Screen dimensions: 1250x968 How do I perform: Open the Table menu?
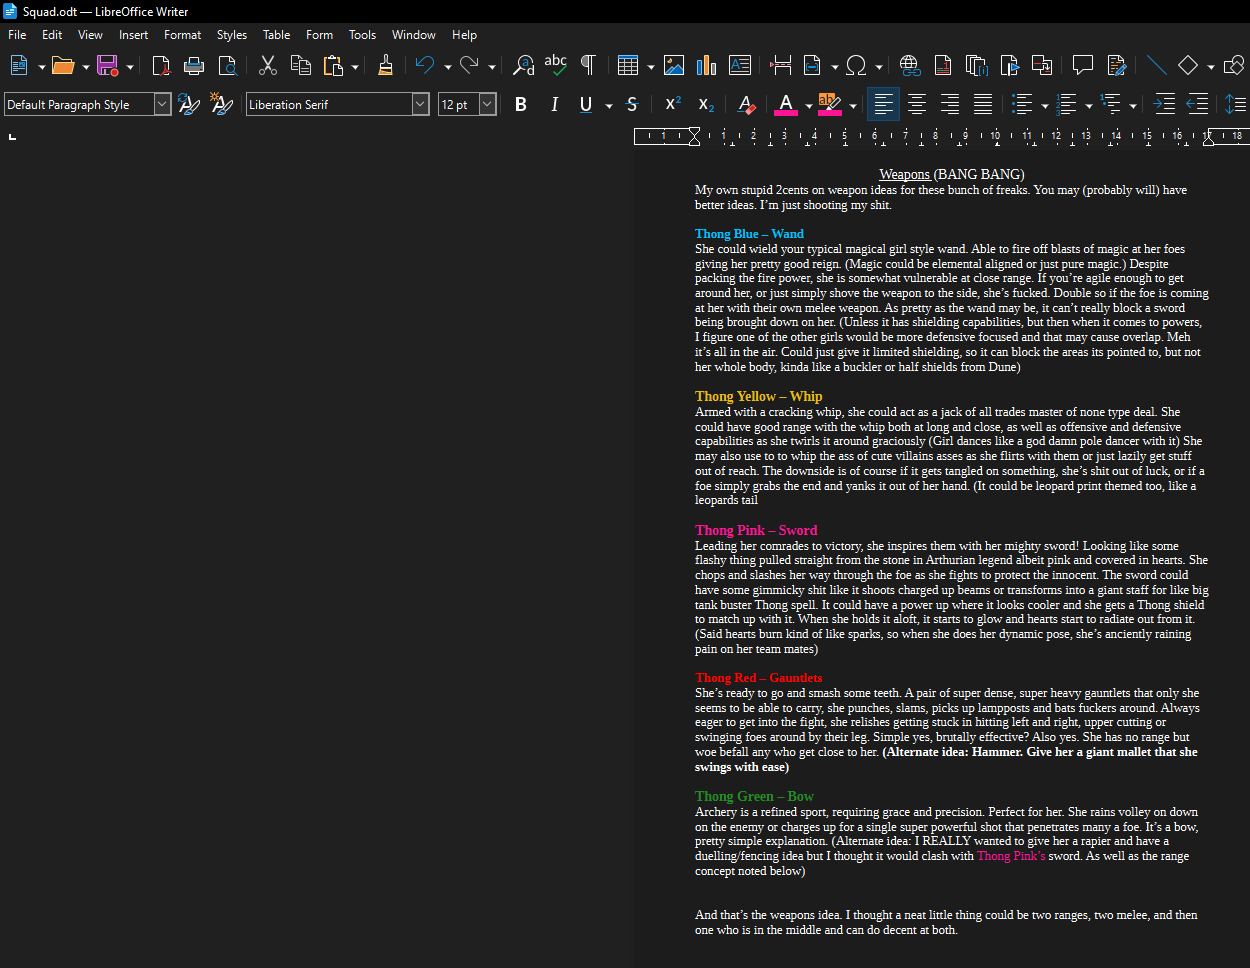[x=277, y=35]
